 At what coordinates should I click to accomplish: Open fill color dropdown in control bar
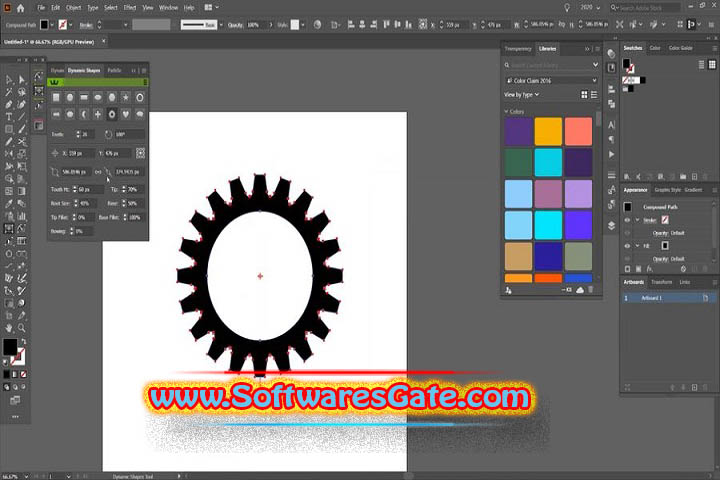pyautogui.click(x=52, y=25)
